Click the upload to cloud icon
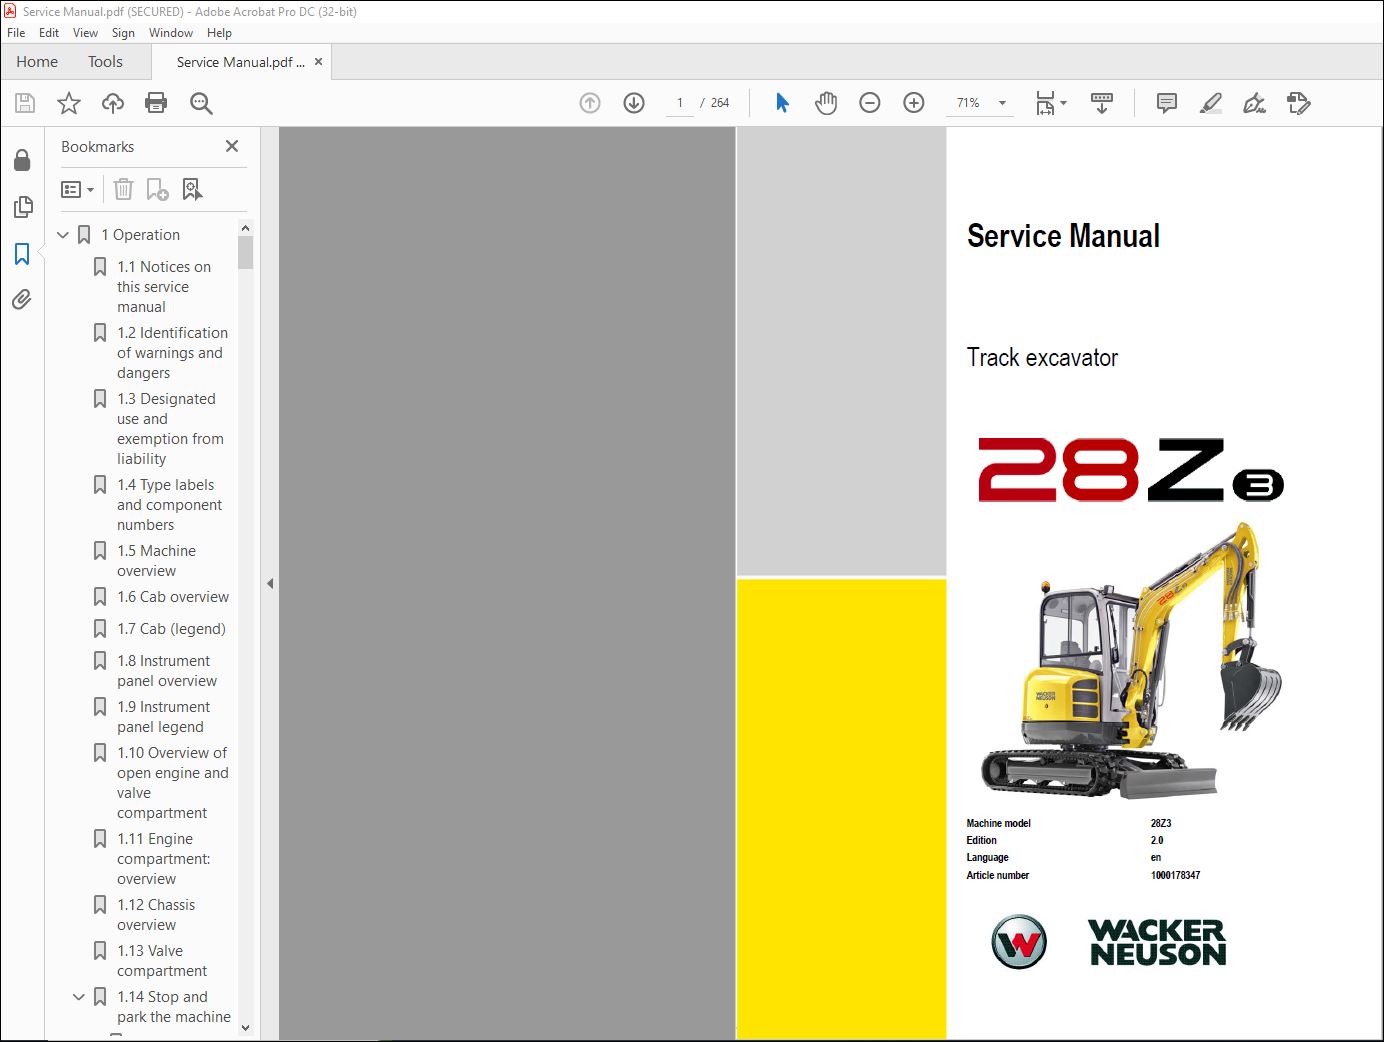Image resolution: width=1384 pixels, height=1042 pixels. click(113, 103)
